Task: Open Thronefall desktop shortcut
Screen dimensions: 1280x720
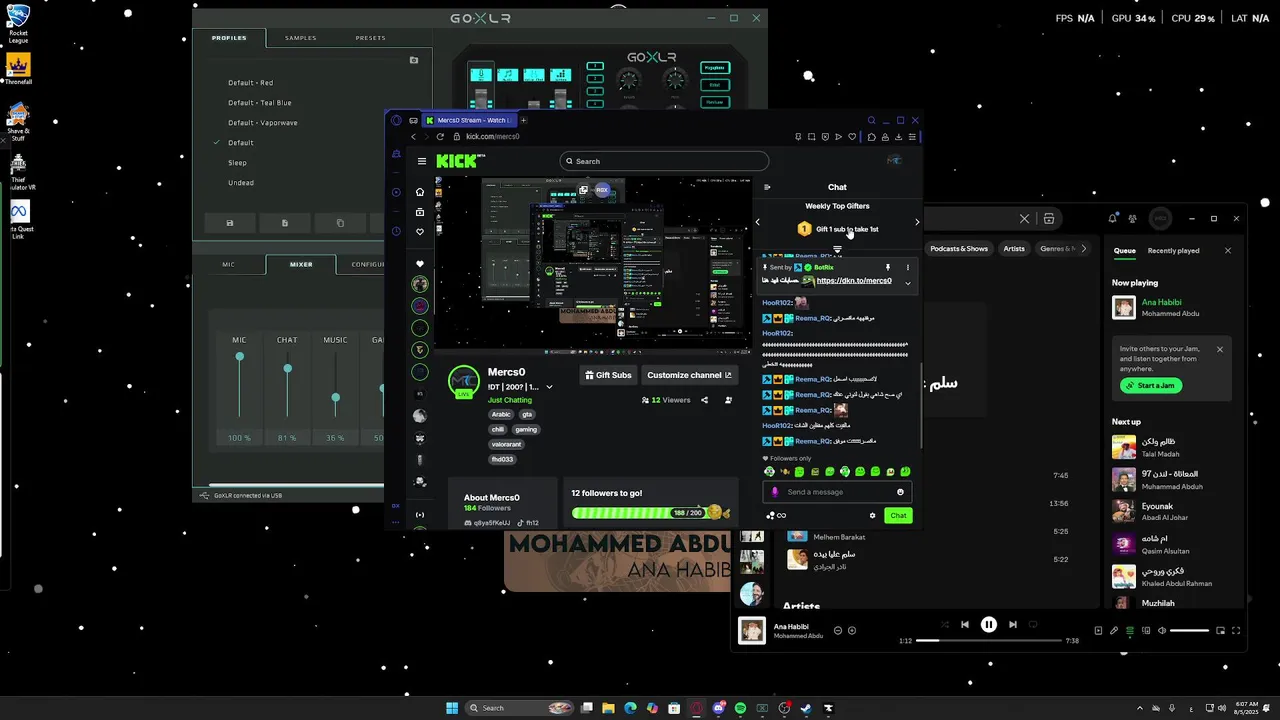Action: [18, 69]
